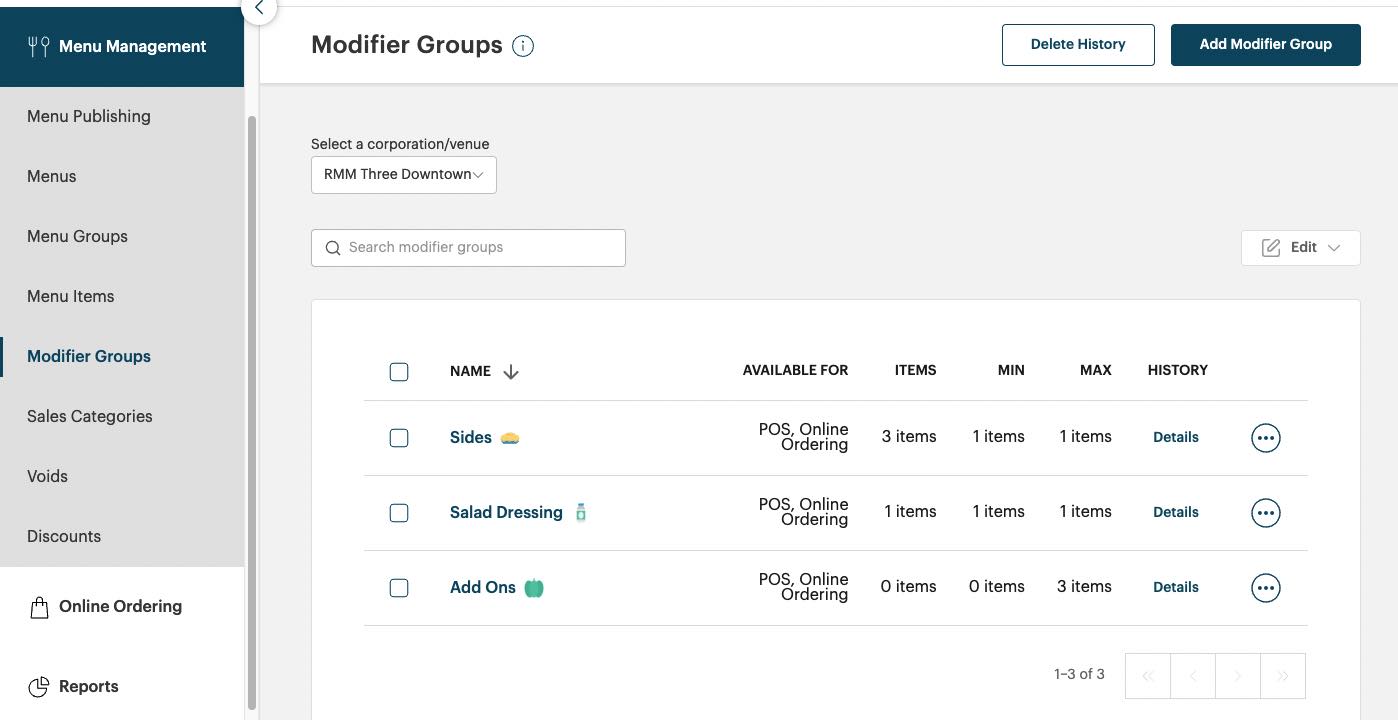Click the edit pencil icon near Edit button
1398x720 pixels.
pyautogui.click(x=1270, y=247)
